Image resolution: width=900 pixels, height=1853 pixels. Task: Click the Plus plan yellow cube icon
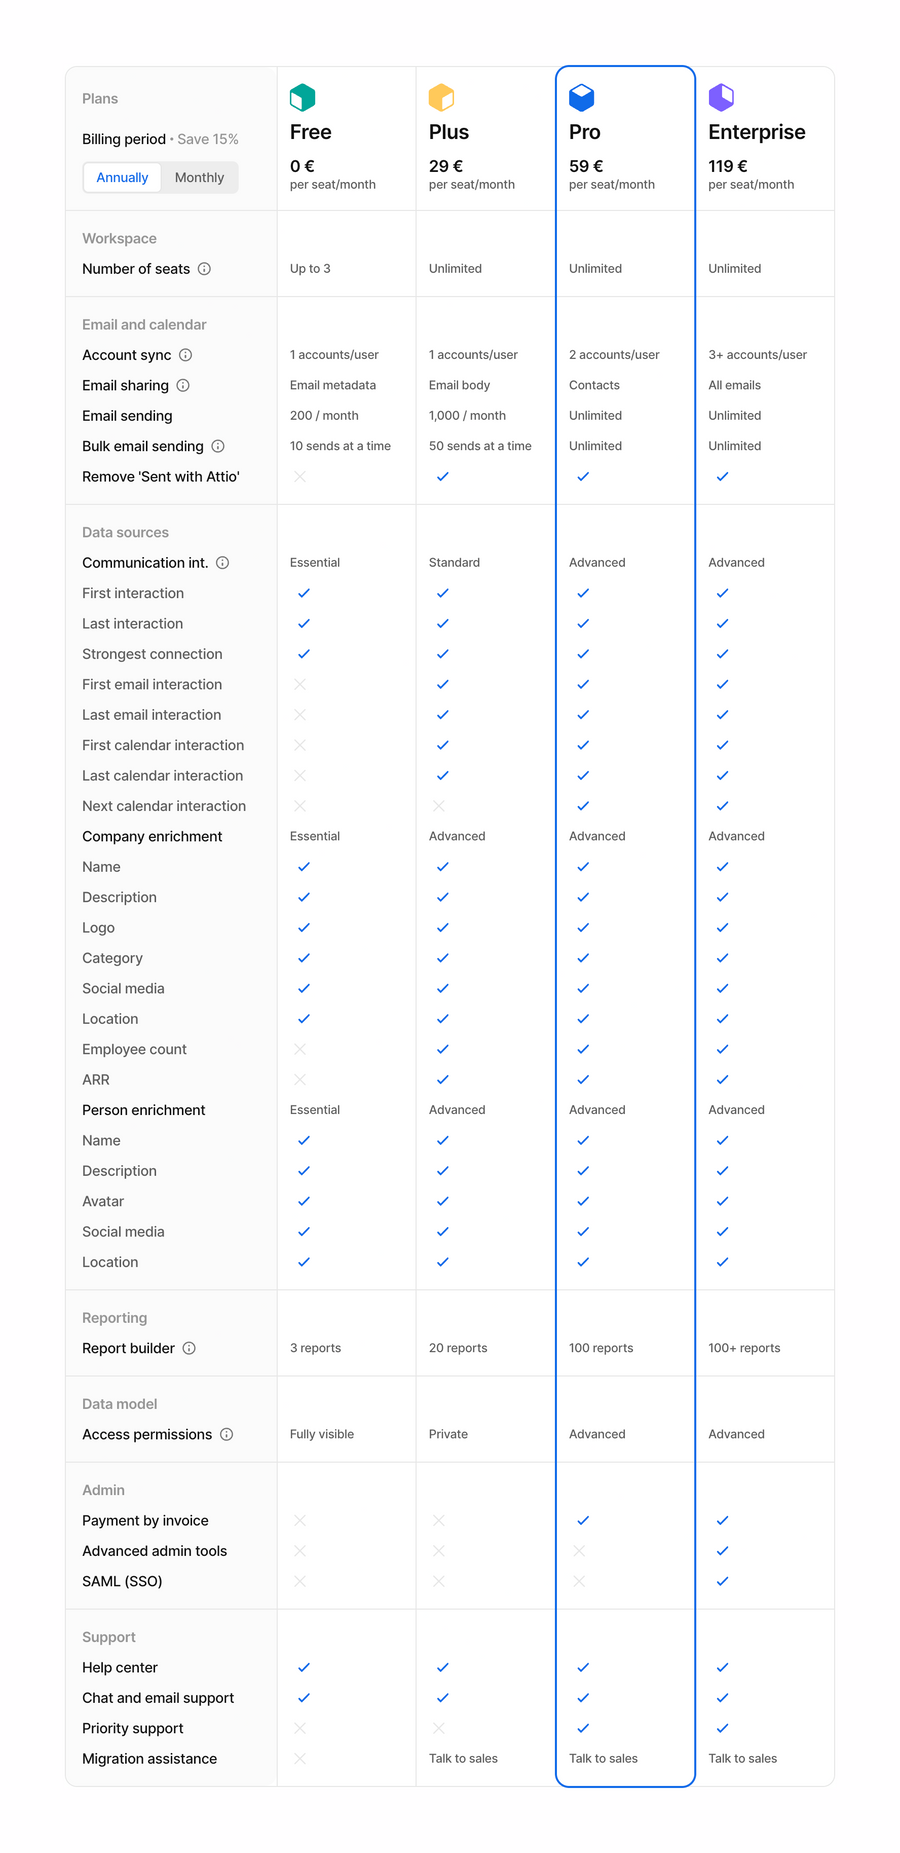pos(442,97)
